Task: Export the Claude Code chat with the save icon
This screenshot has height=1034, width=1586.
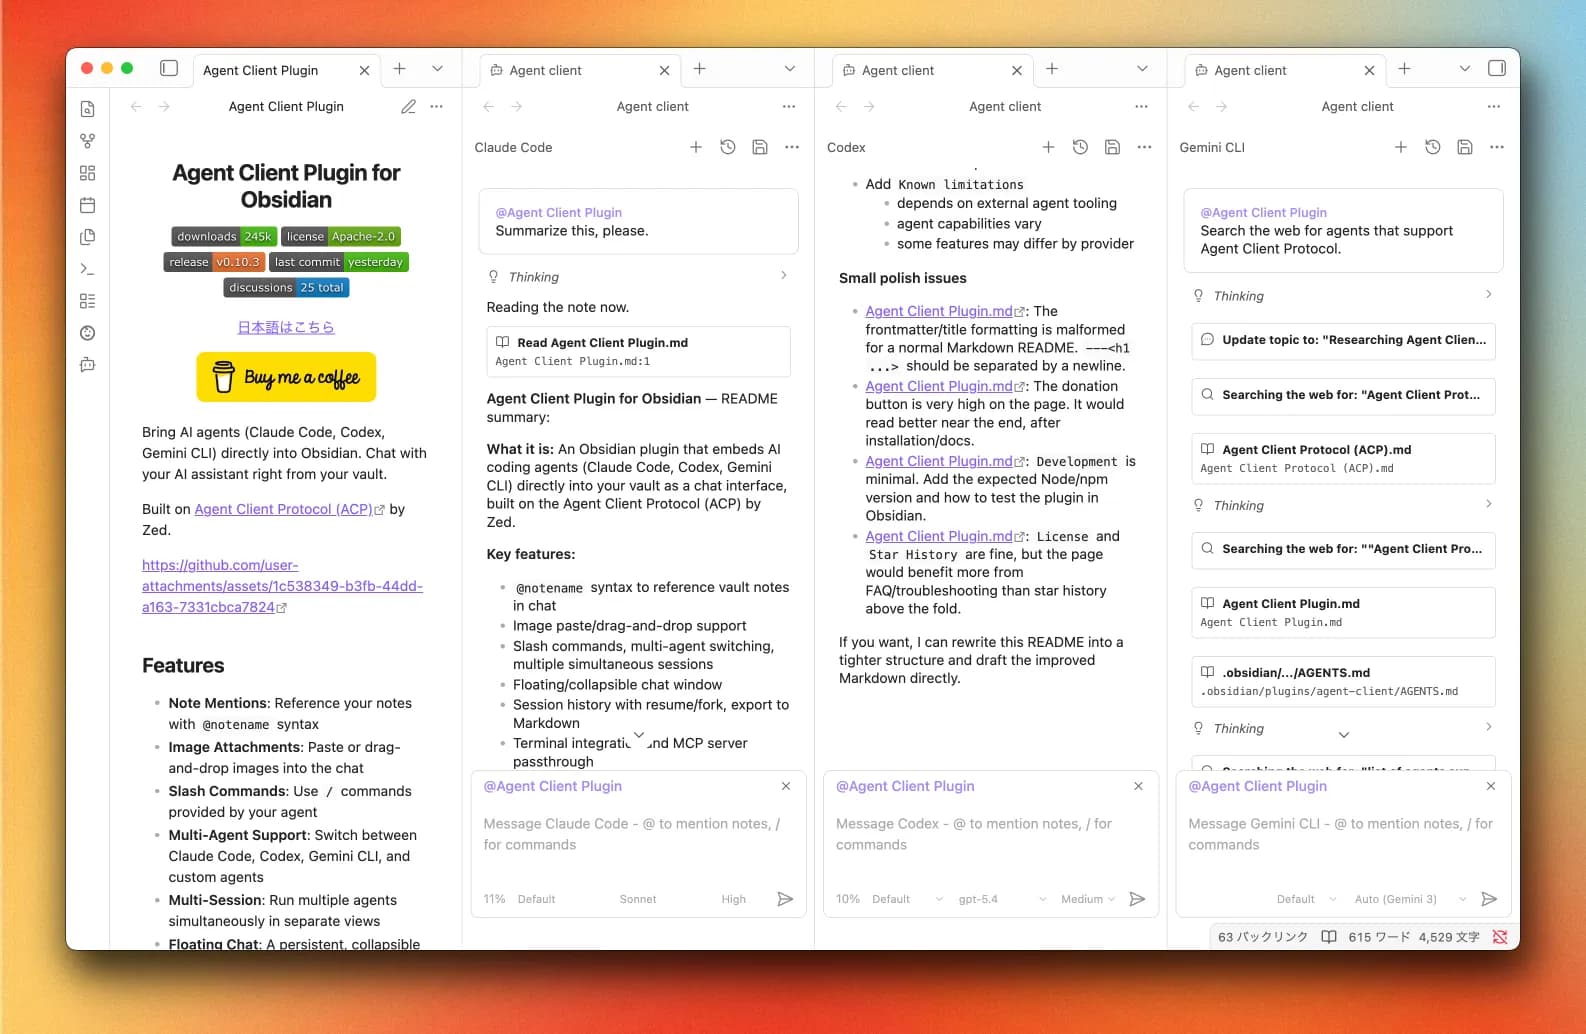Action: (x=760, y=147)
